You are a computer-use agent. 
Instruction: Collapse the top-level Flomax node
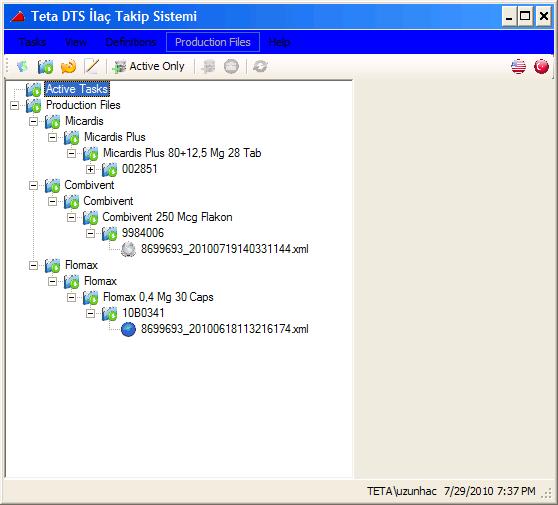tap(33, 265)
